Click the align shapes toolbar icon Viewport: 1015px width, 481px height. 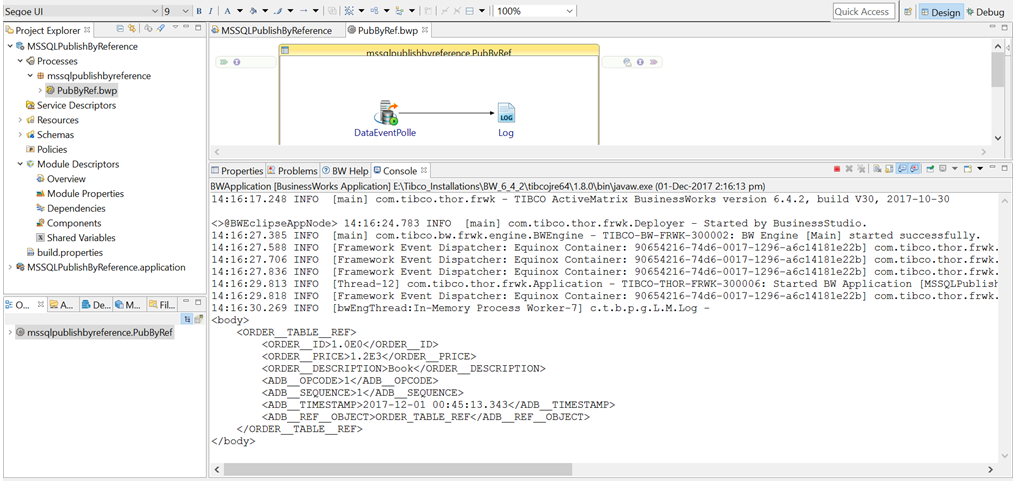pos(374,11)
